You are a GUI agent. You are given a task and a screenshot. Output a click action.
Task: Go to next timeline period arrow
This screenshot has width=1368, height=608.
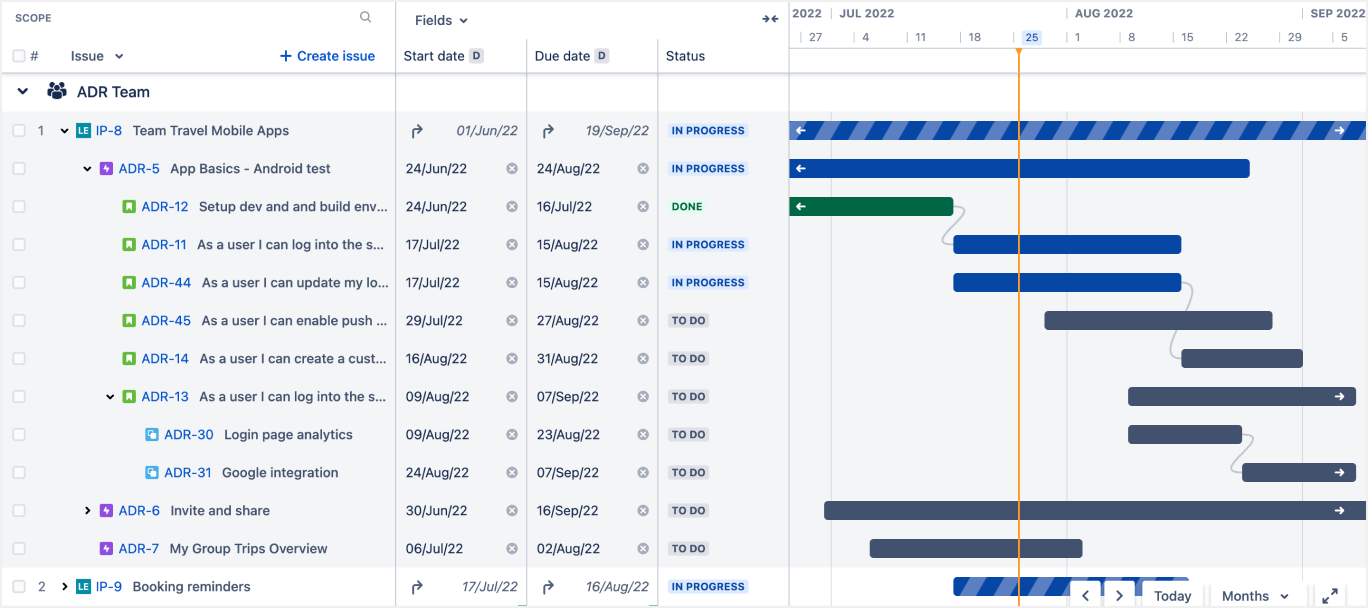1119,595
